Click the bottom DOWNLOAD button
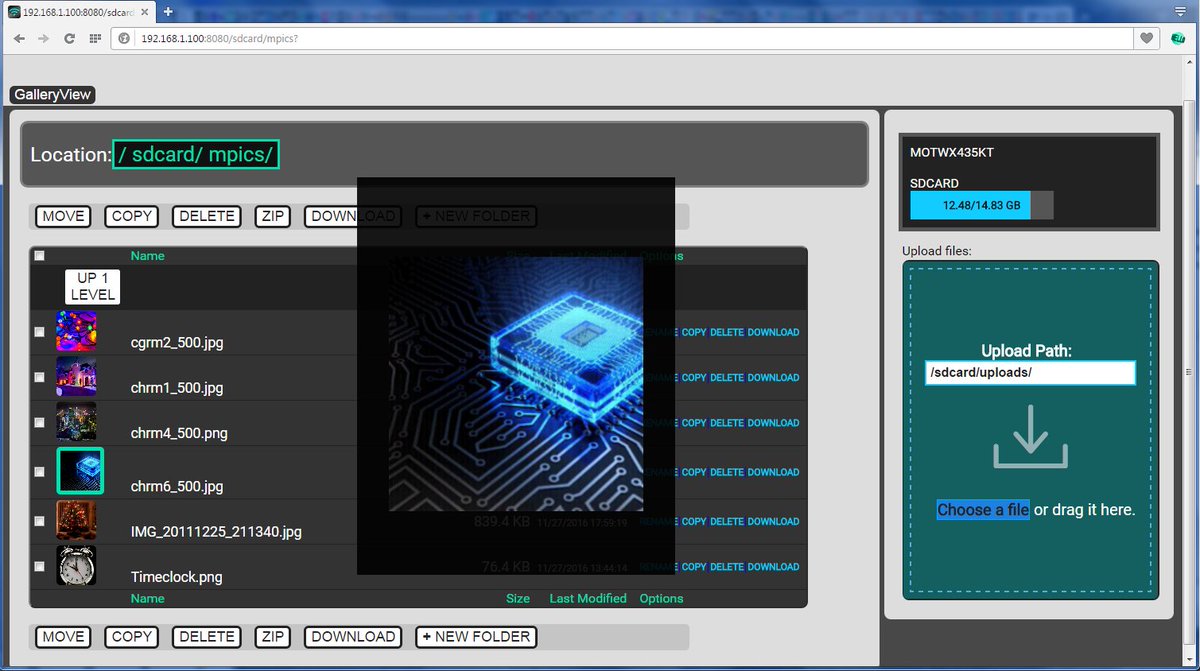Image resolution: width=1200 pixels, height=671 pixels. click(352, 637)
